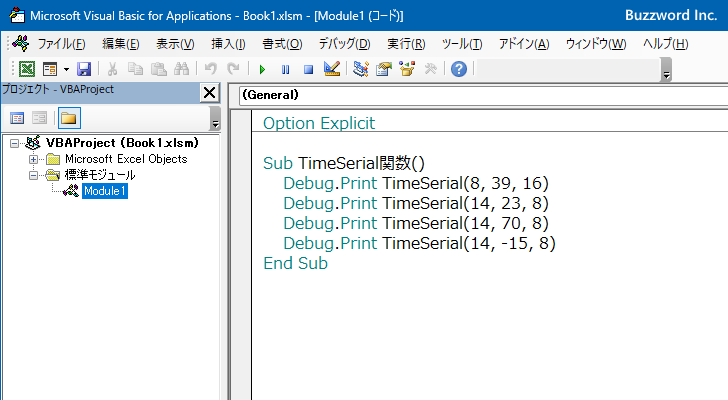The width and height of the screenshot is (728, 400).
Task: Open Find with the binoculars icon
Action: 181,69
